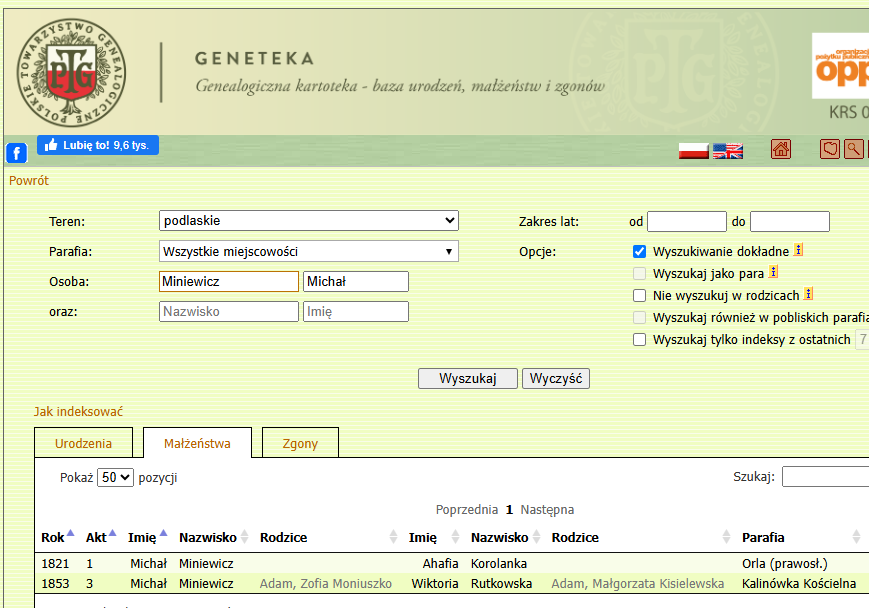Open info icon beside Wyszukaj jako para
The image size is (869, 608).
[x=774, y=272]
